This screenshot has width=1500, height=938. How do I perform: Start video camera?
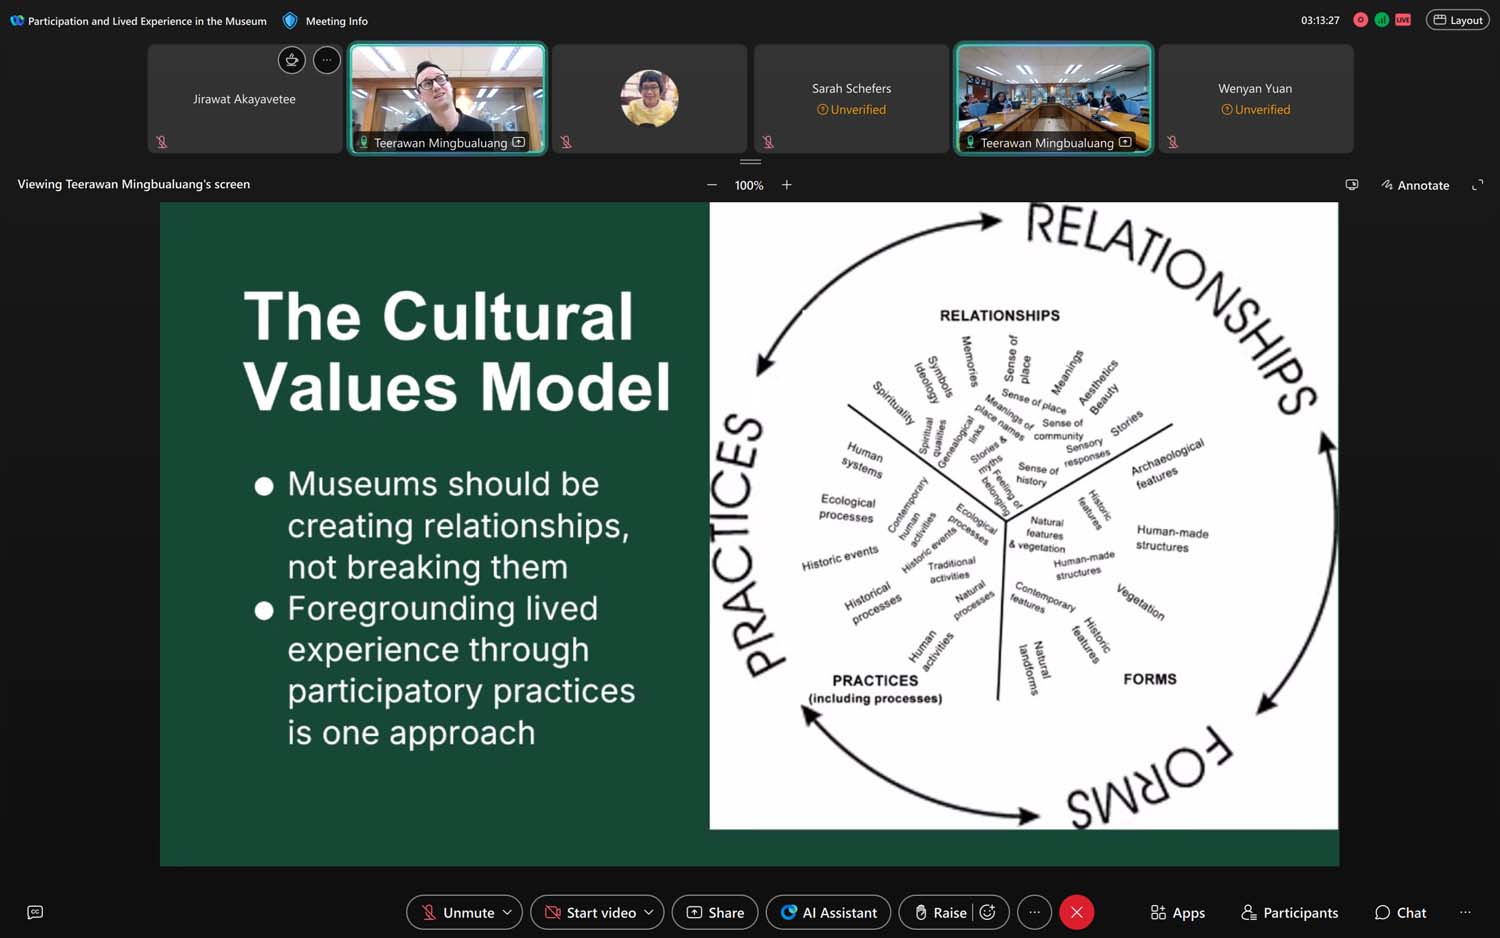pos(589,912)
